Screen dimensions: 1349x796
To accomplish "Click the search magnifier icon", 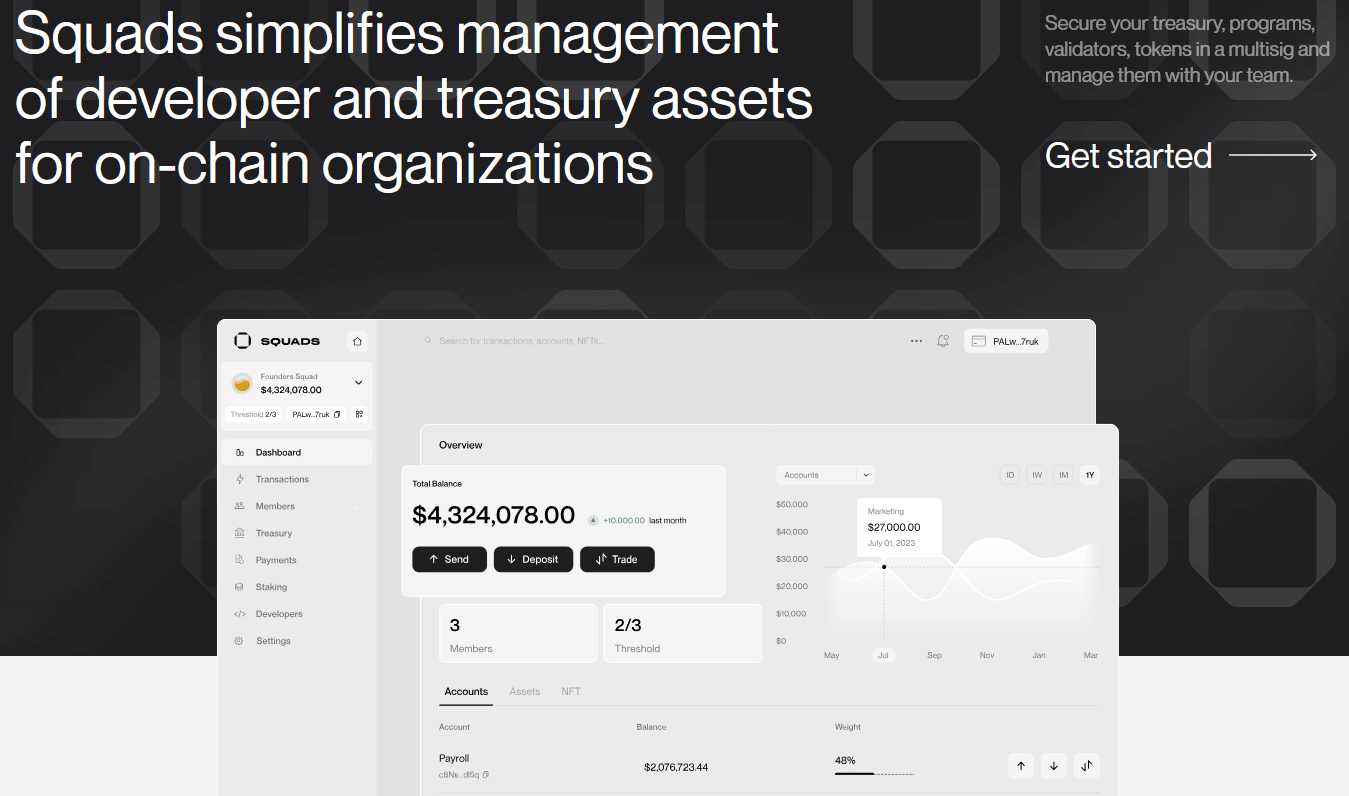I will (429, 341).
